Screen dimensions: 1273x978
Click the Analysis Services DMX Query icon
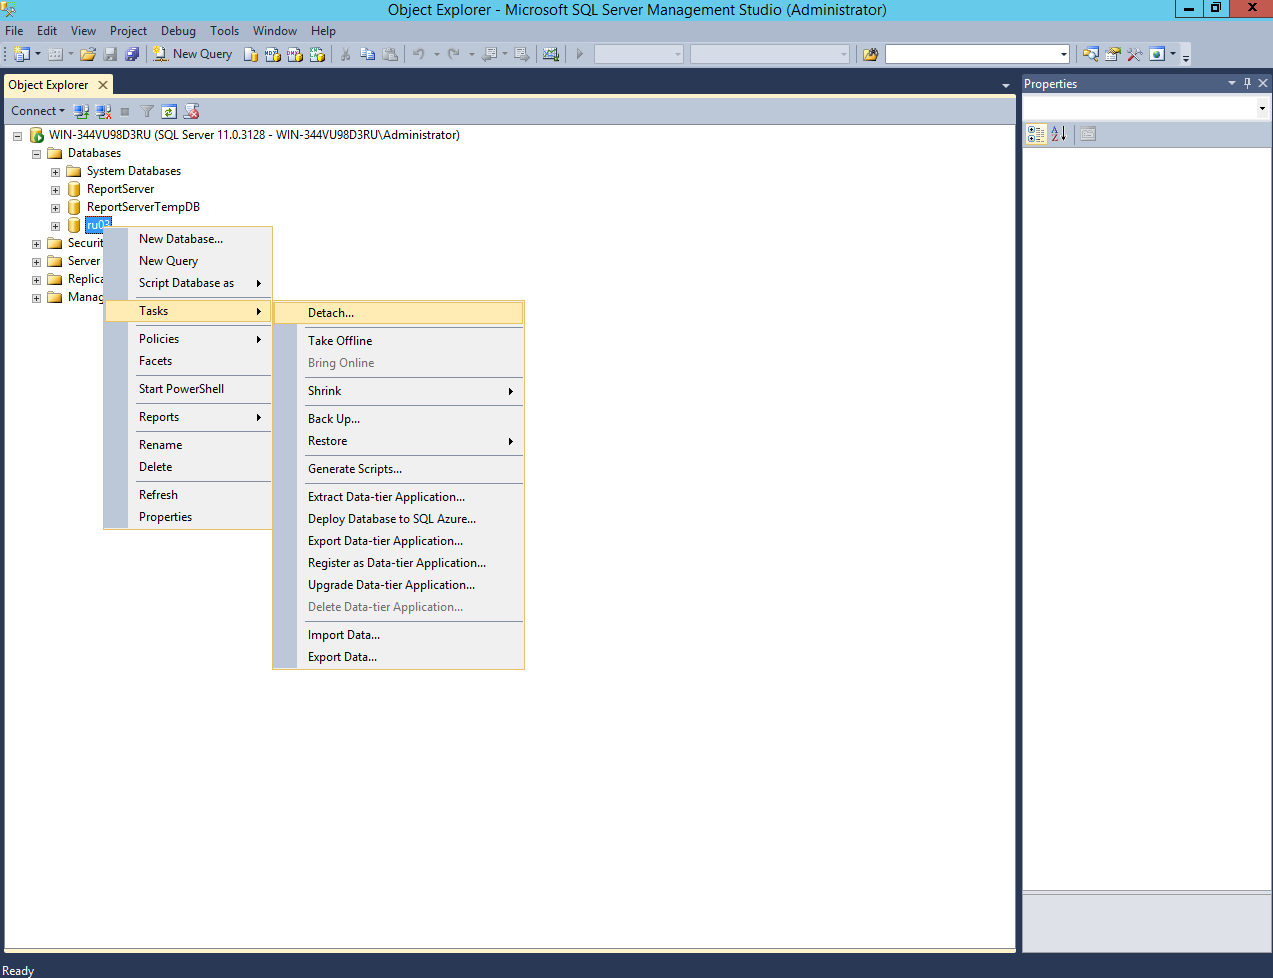(x=295, y=54)
